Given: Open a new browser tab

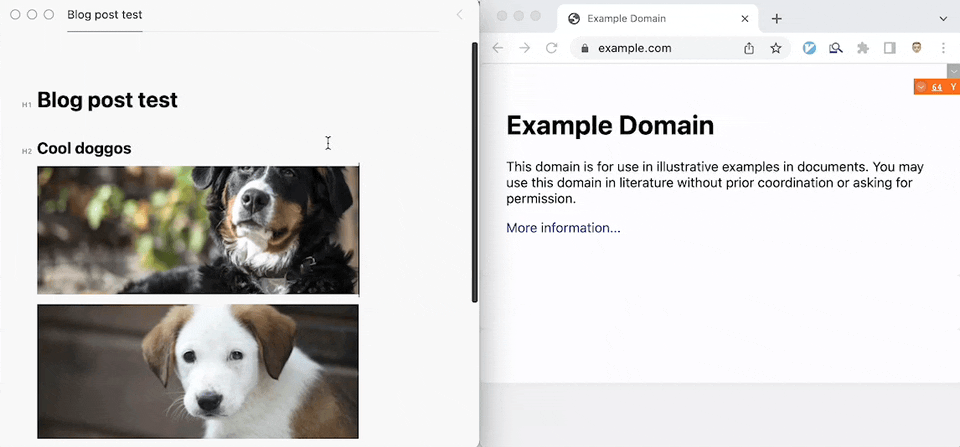Looking at the screenshot, I should (777, 18).
